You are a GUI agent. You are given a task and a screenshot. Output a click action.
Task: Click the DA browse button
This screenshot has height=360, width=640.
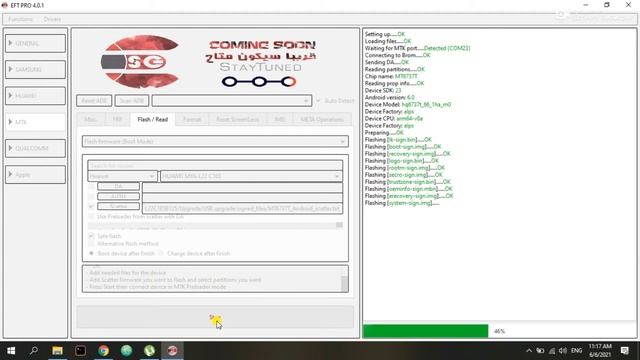point(118,187)
